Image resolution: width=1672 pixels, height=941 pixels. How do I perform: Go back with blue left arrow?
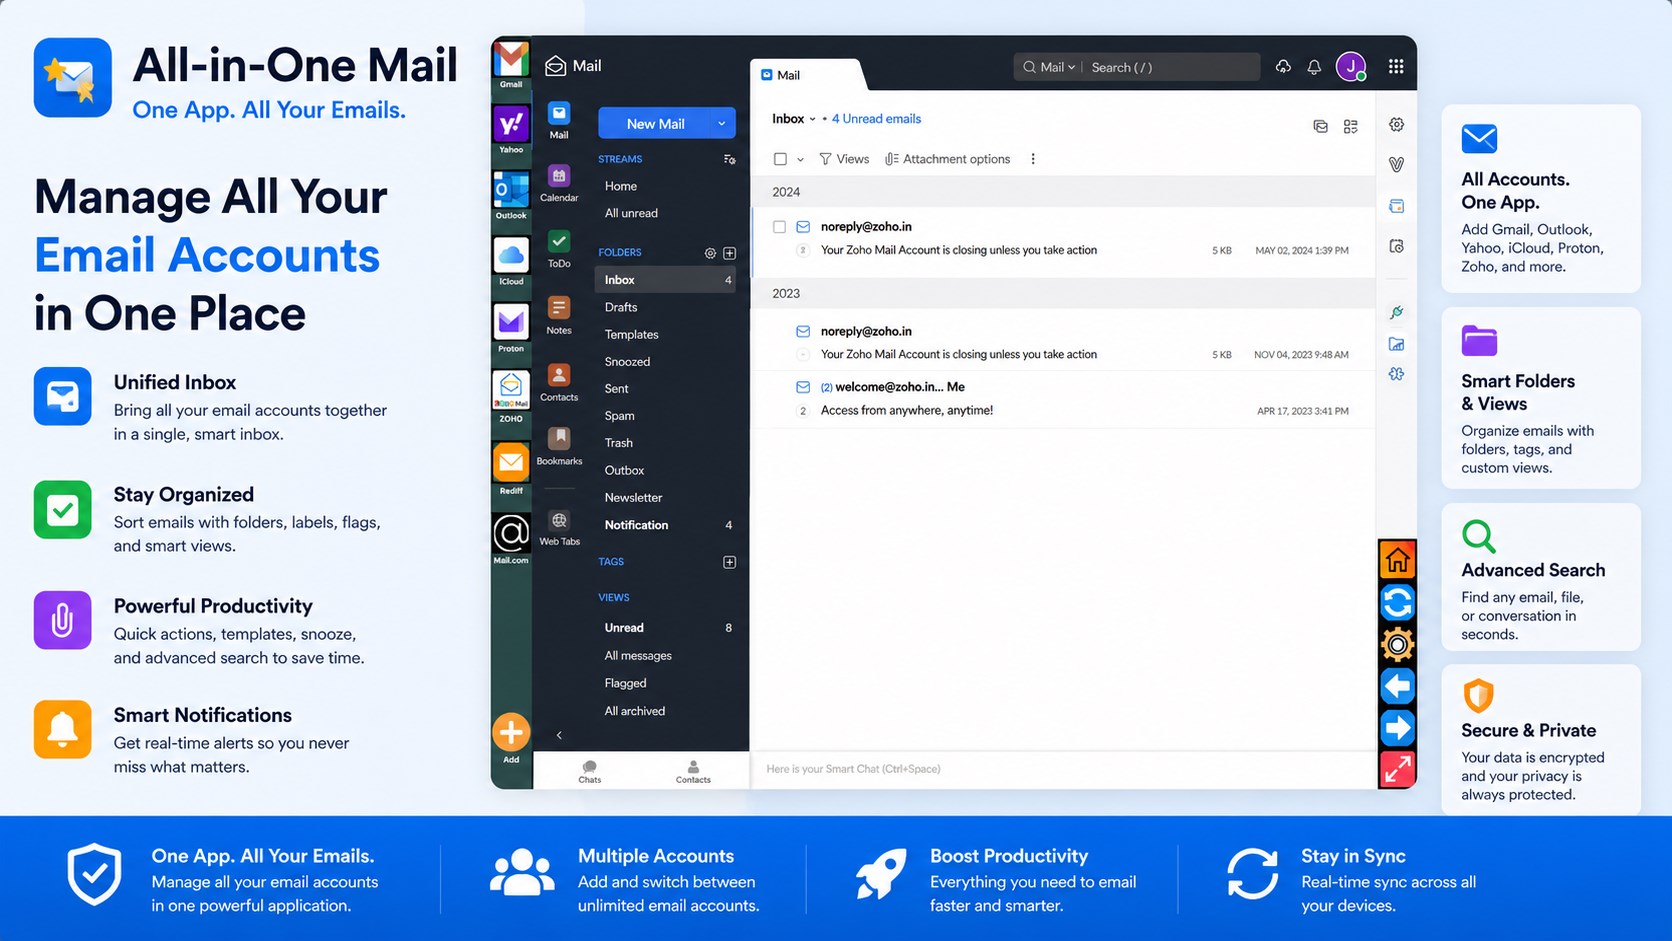point(1397,686)
